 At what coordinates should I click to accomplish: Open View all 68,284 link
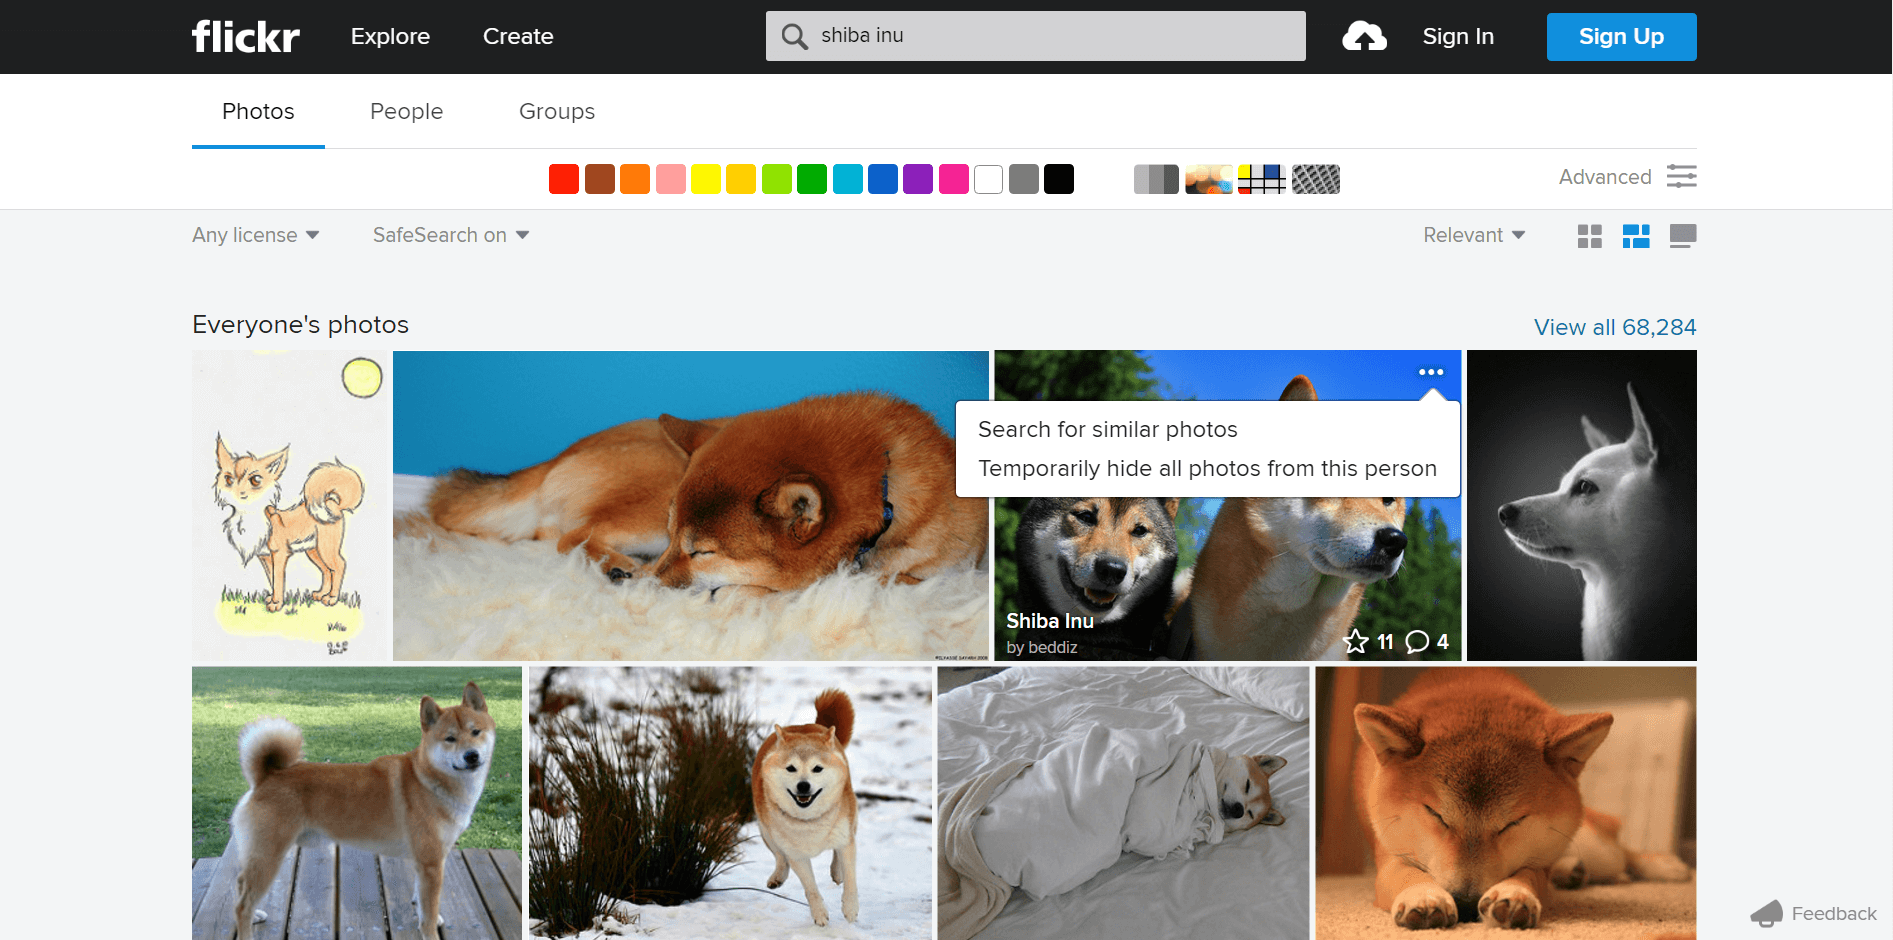pos(1615,327)
